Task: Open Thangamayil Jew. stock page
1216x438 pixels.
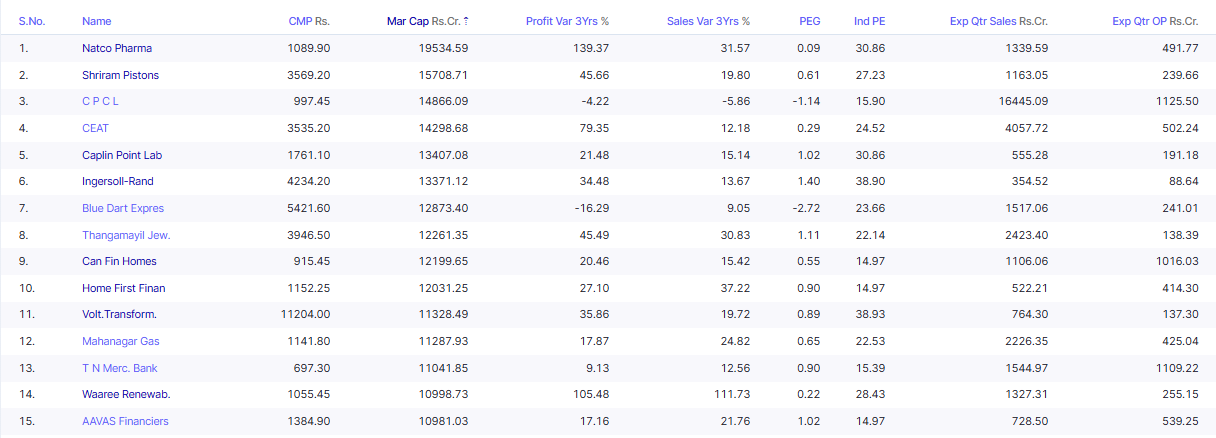Action: pyautogui.click(x=126, y=235)
